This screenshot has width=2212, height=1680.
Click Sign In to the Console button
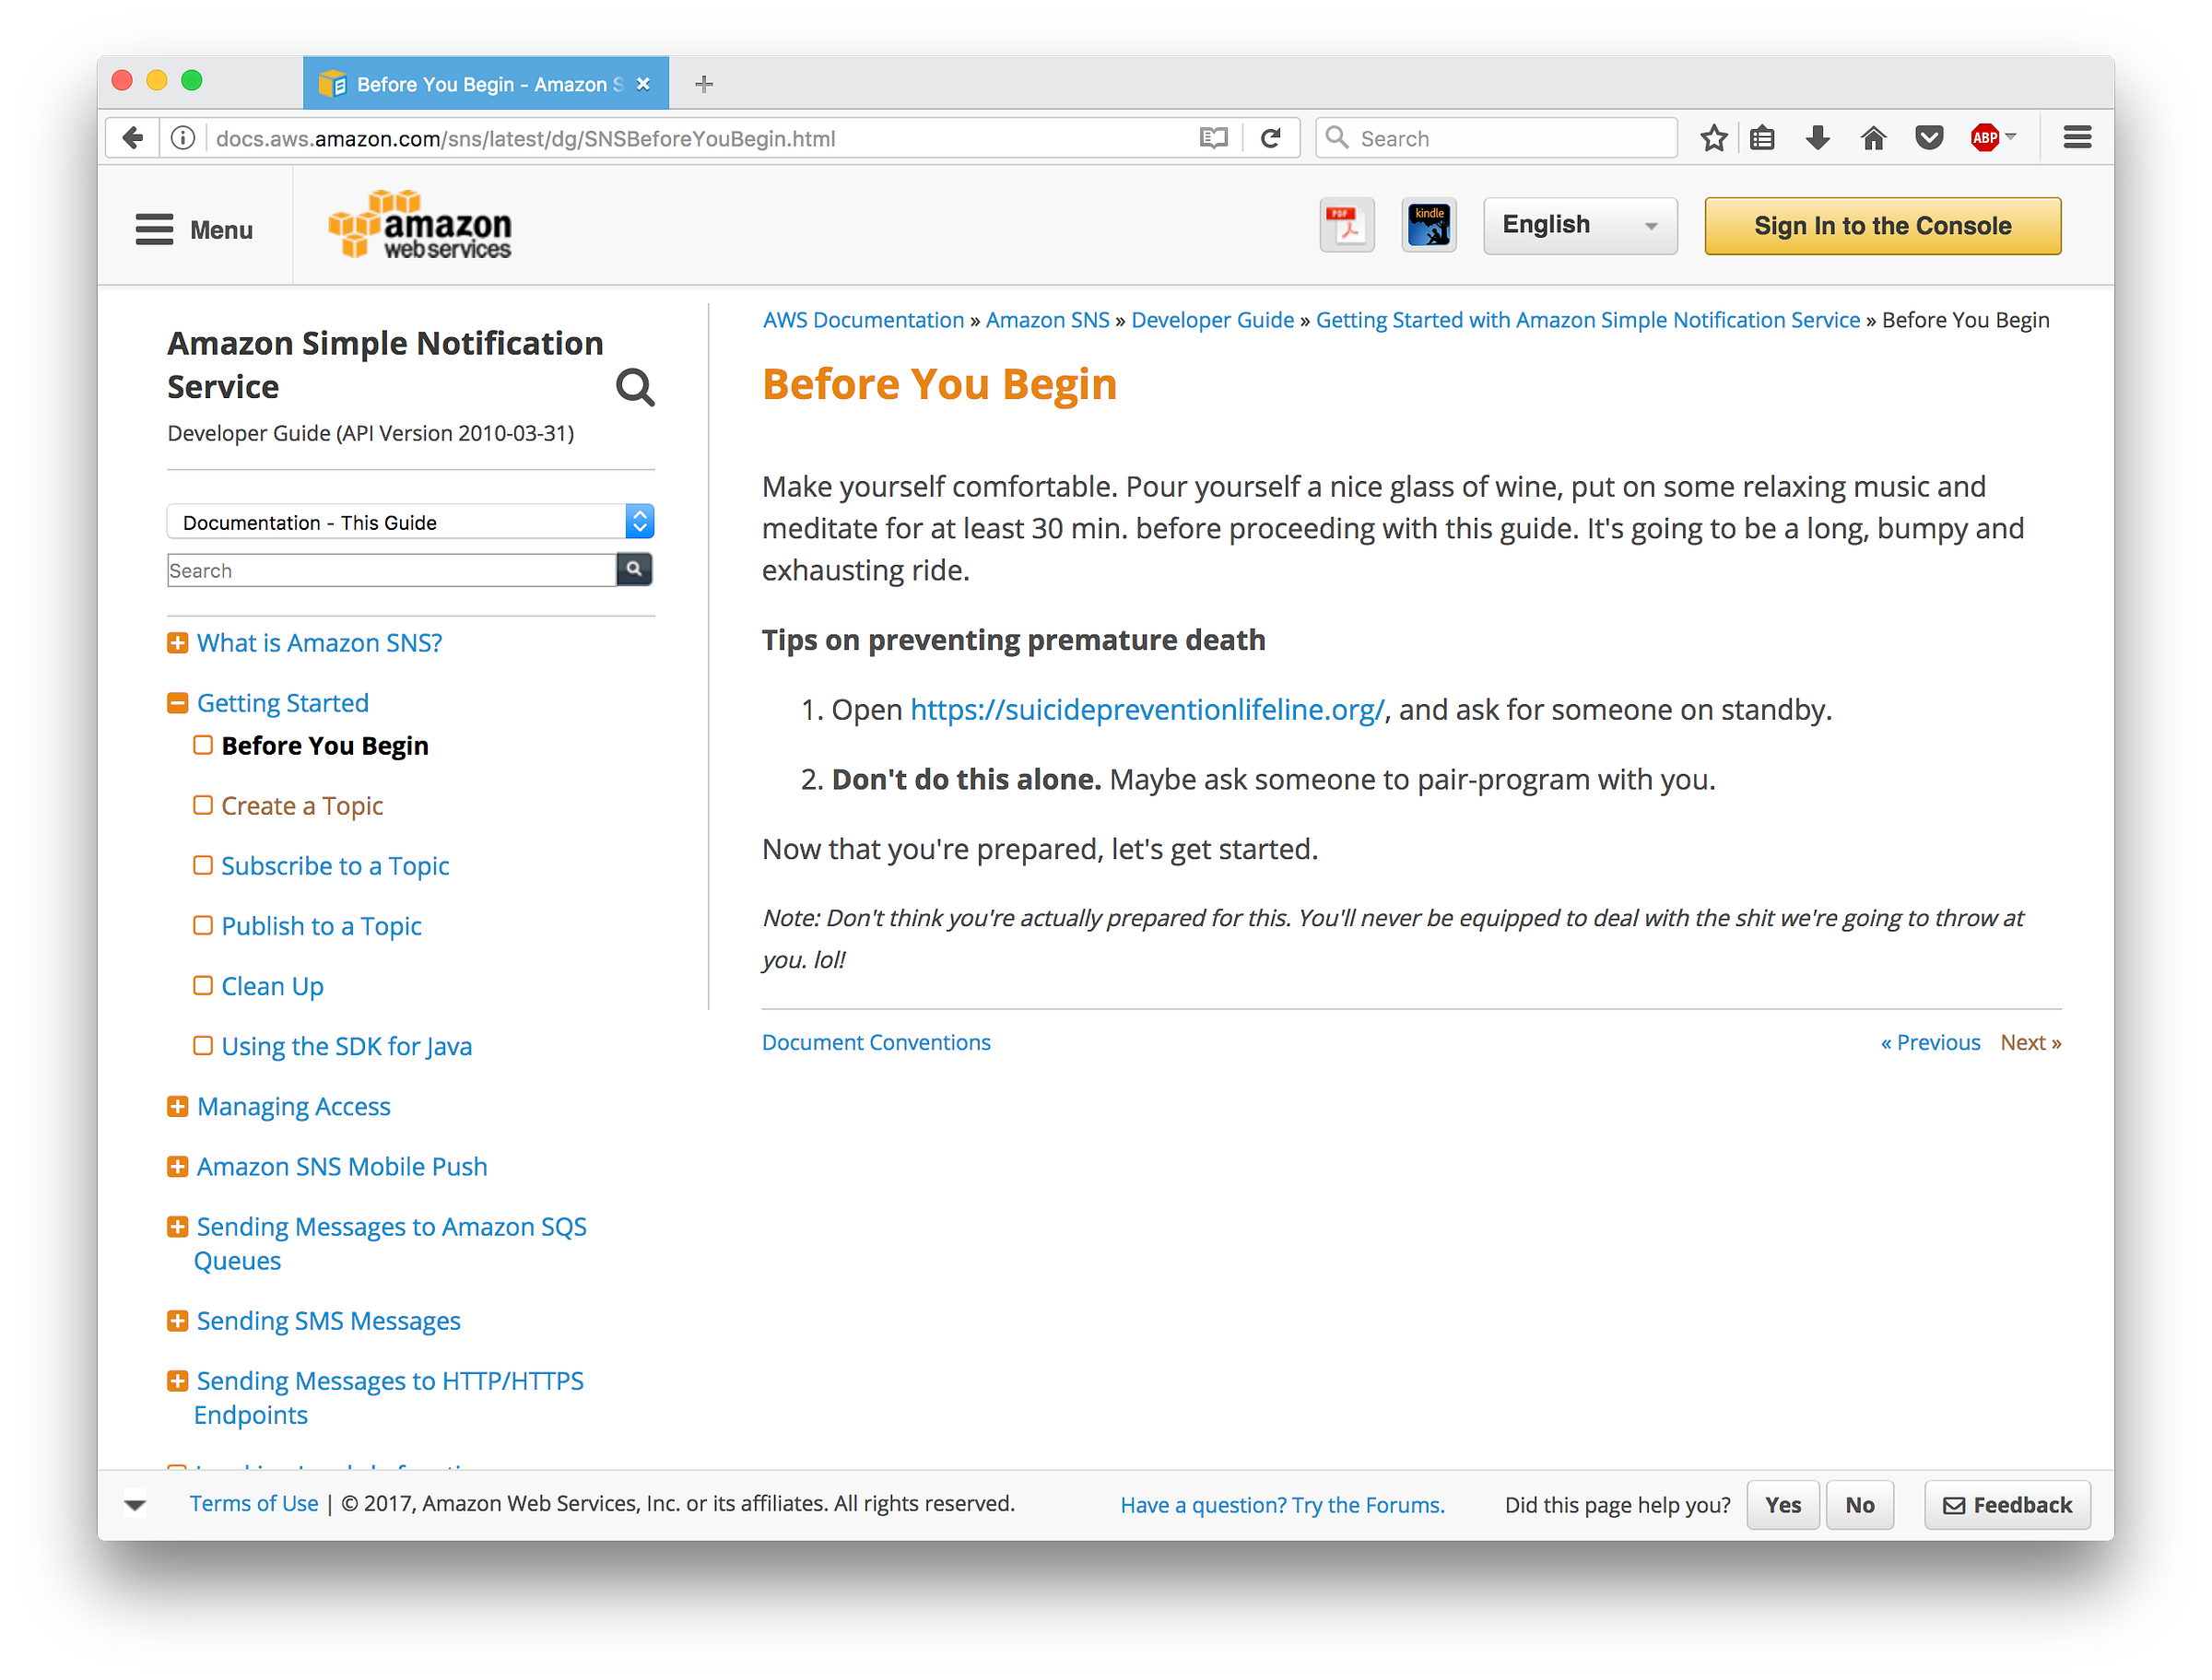[1882, 226]
